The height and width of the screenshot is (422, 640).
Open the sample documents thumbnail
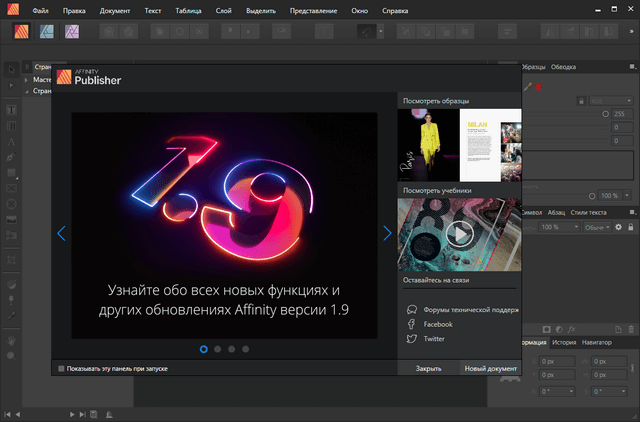pyautogui.click(x=458, y=143)
